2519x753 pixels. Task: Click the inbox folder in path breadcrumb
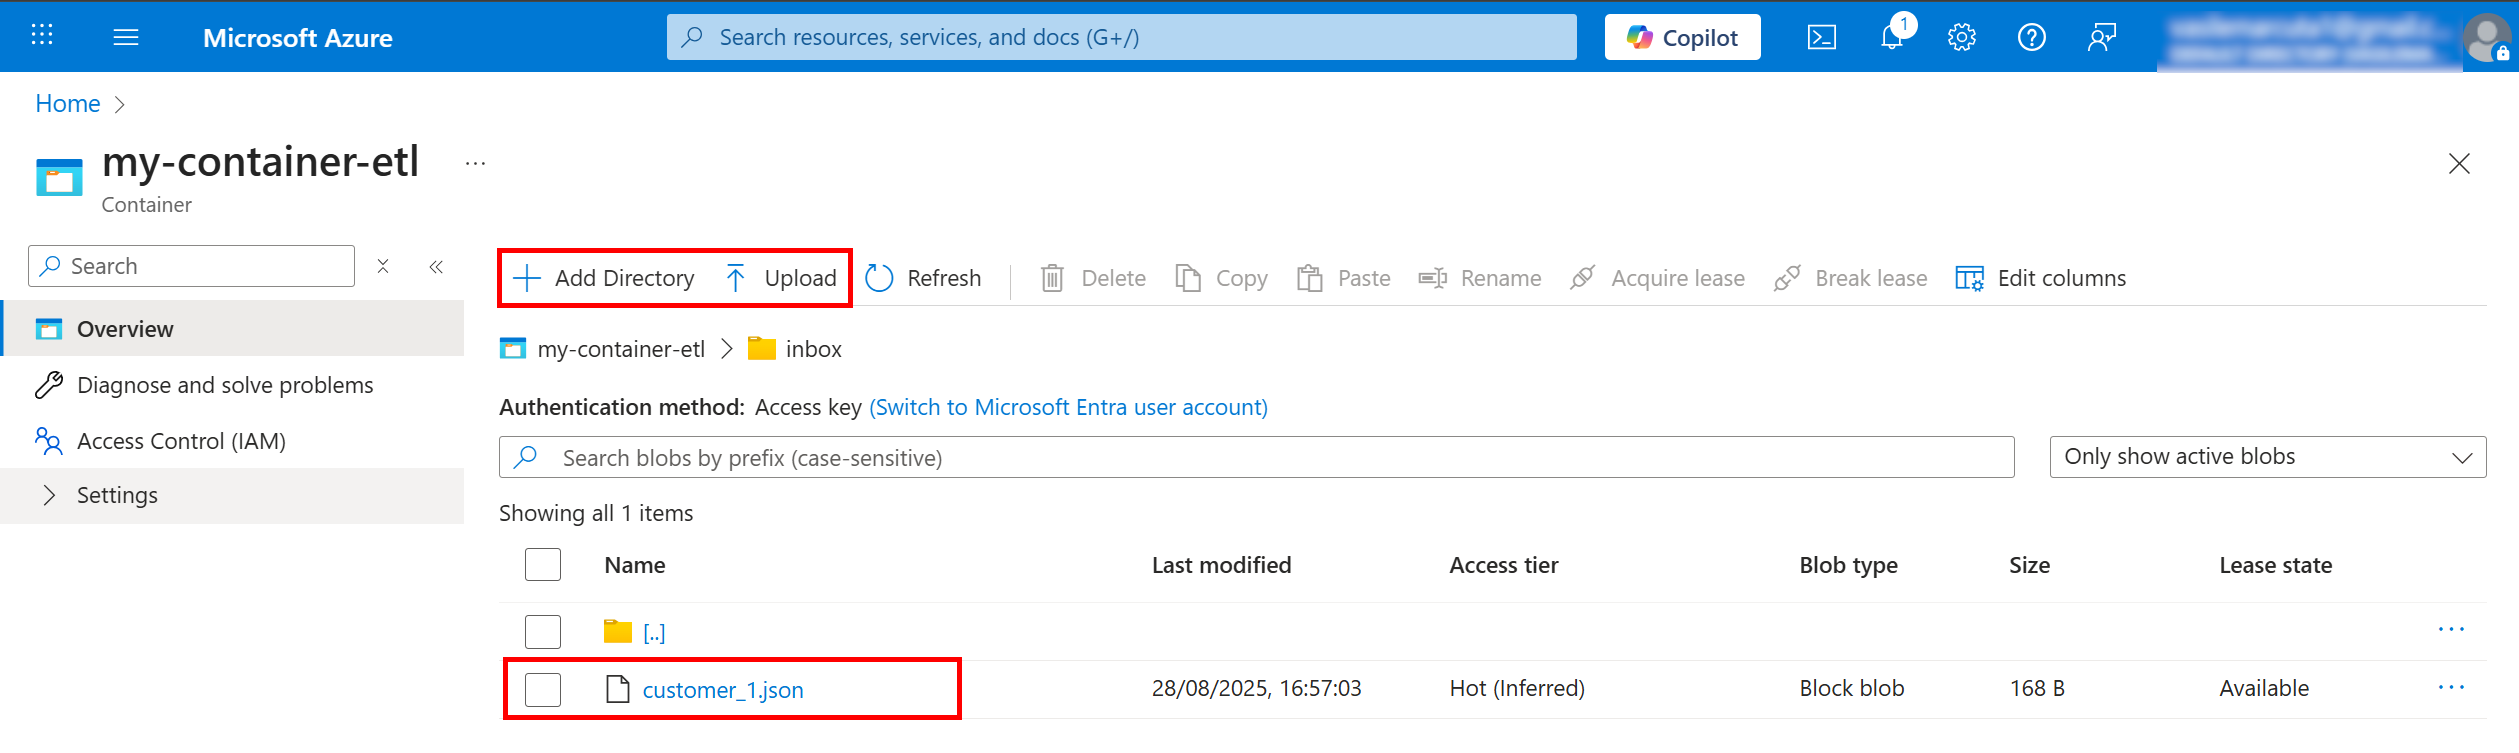click(x=795, y=349)
